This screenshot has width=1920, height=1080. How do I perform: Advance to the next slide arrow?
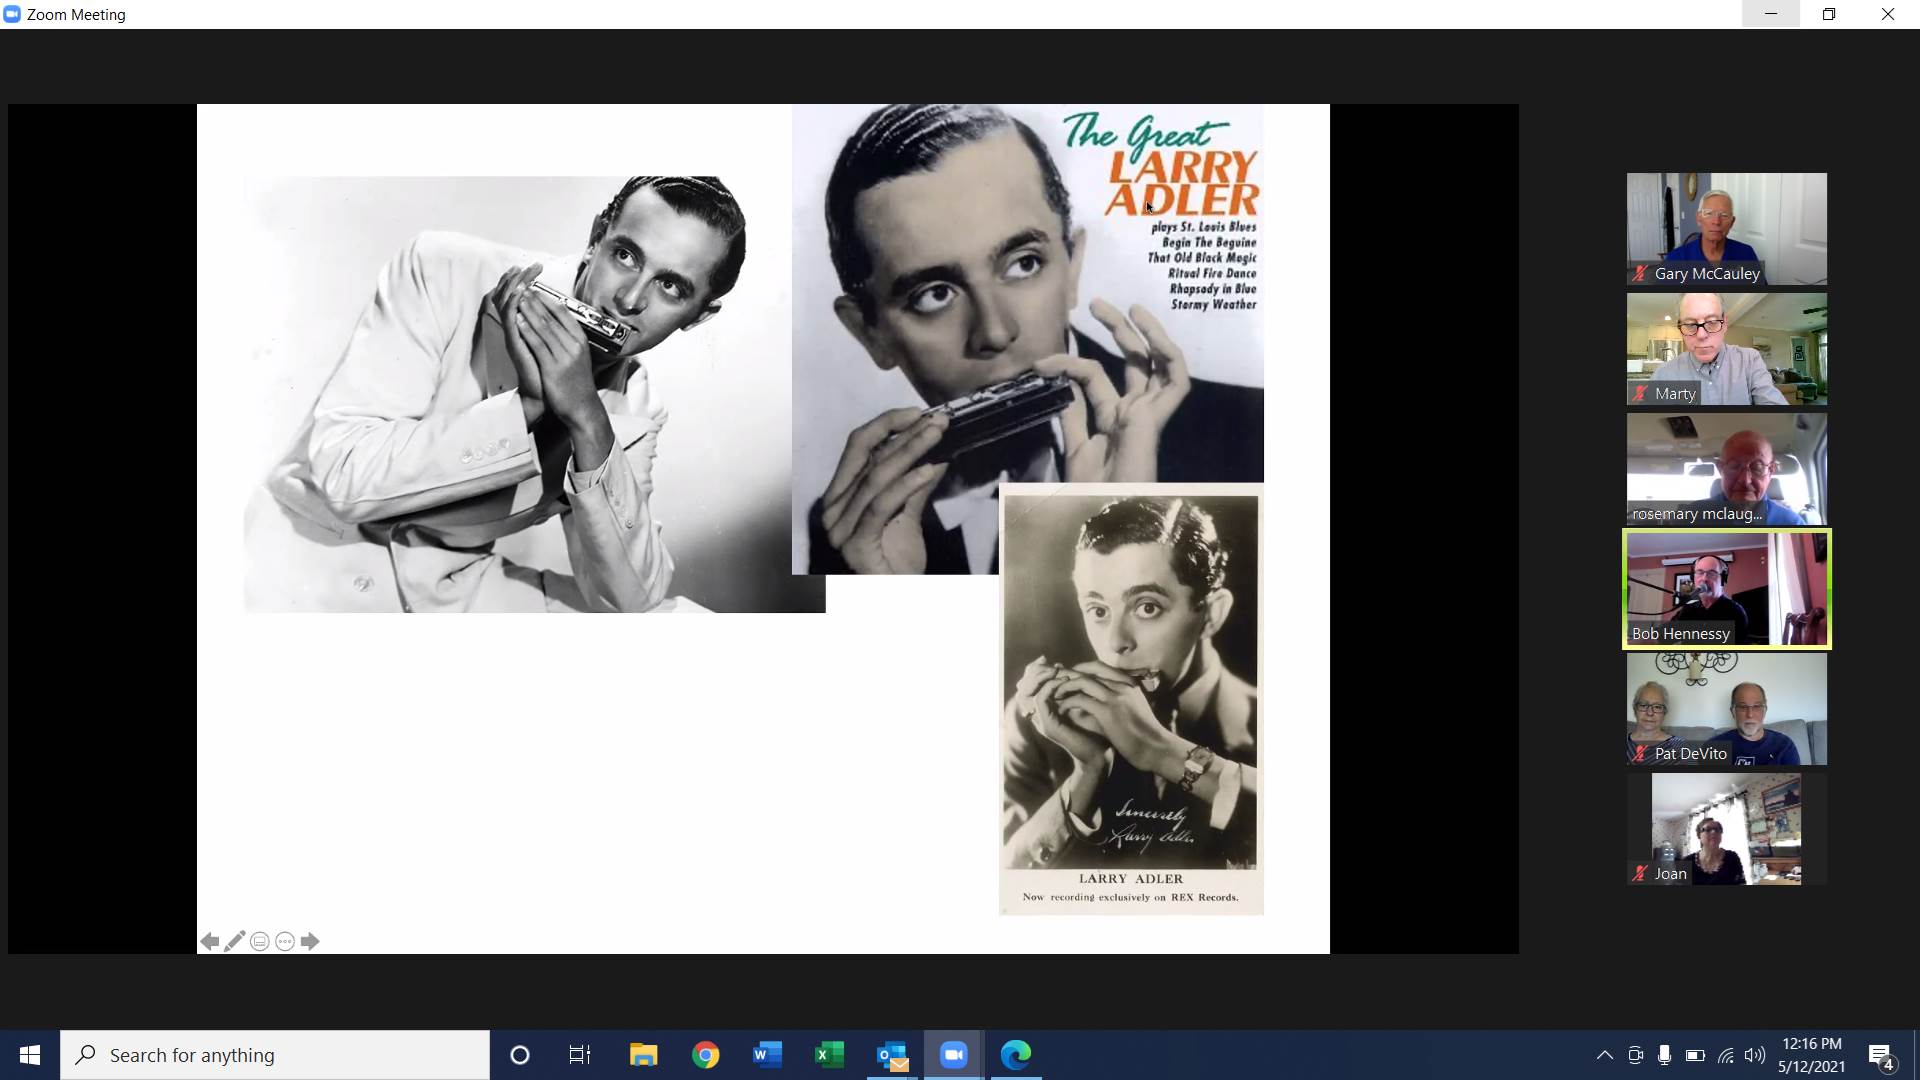(310, 941)
